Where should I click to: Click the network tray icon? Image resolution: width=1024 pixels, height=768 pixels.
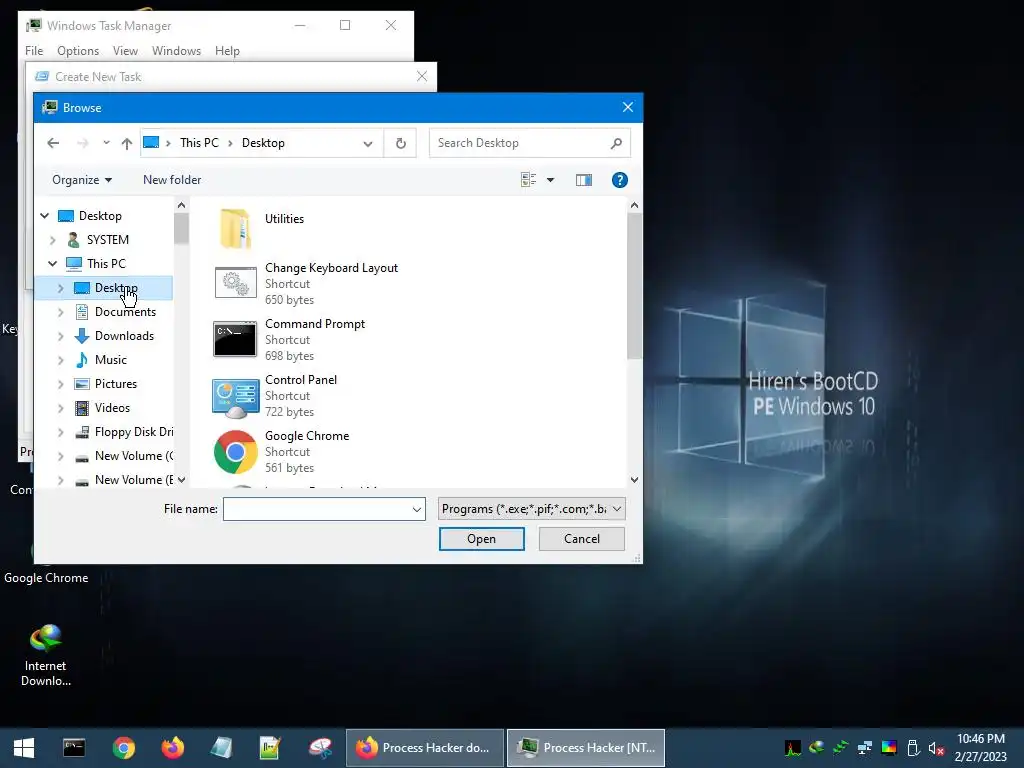[x=865, y=748]
